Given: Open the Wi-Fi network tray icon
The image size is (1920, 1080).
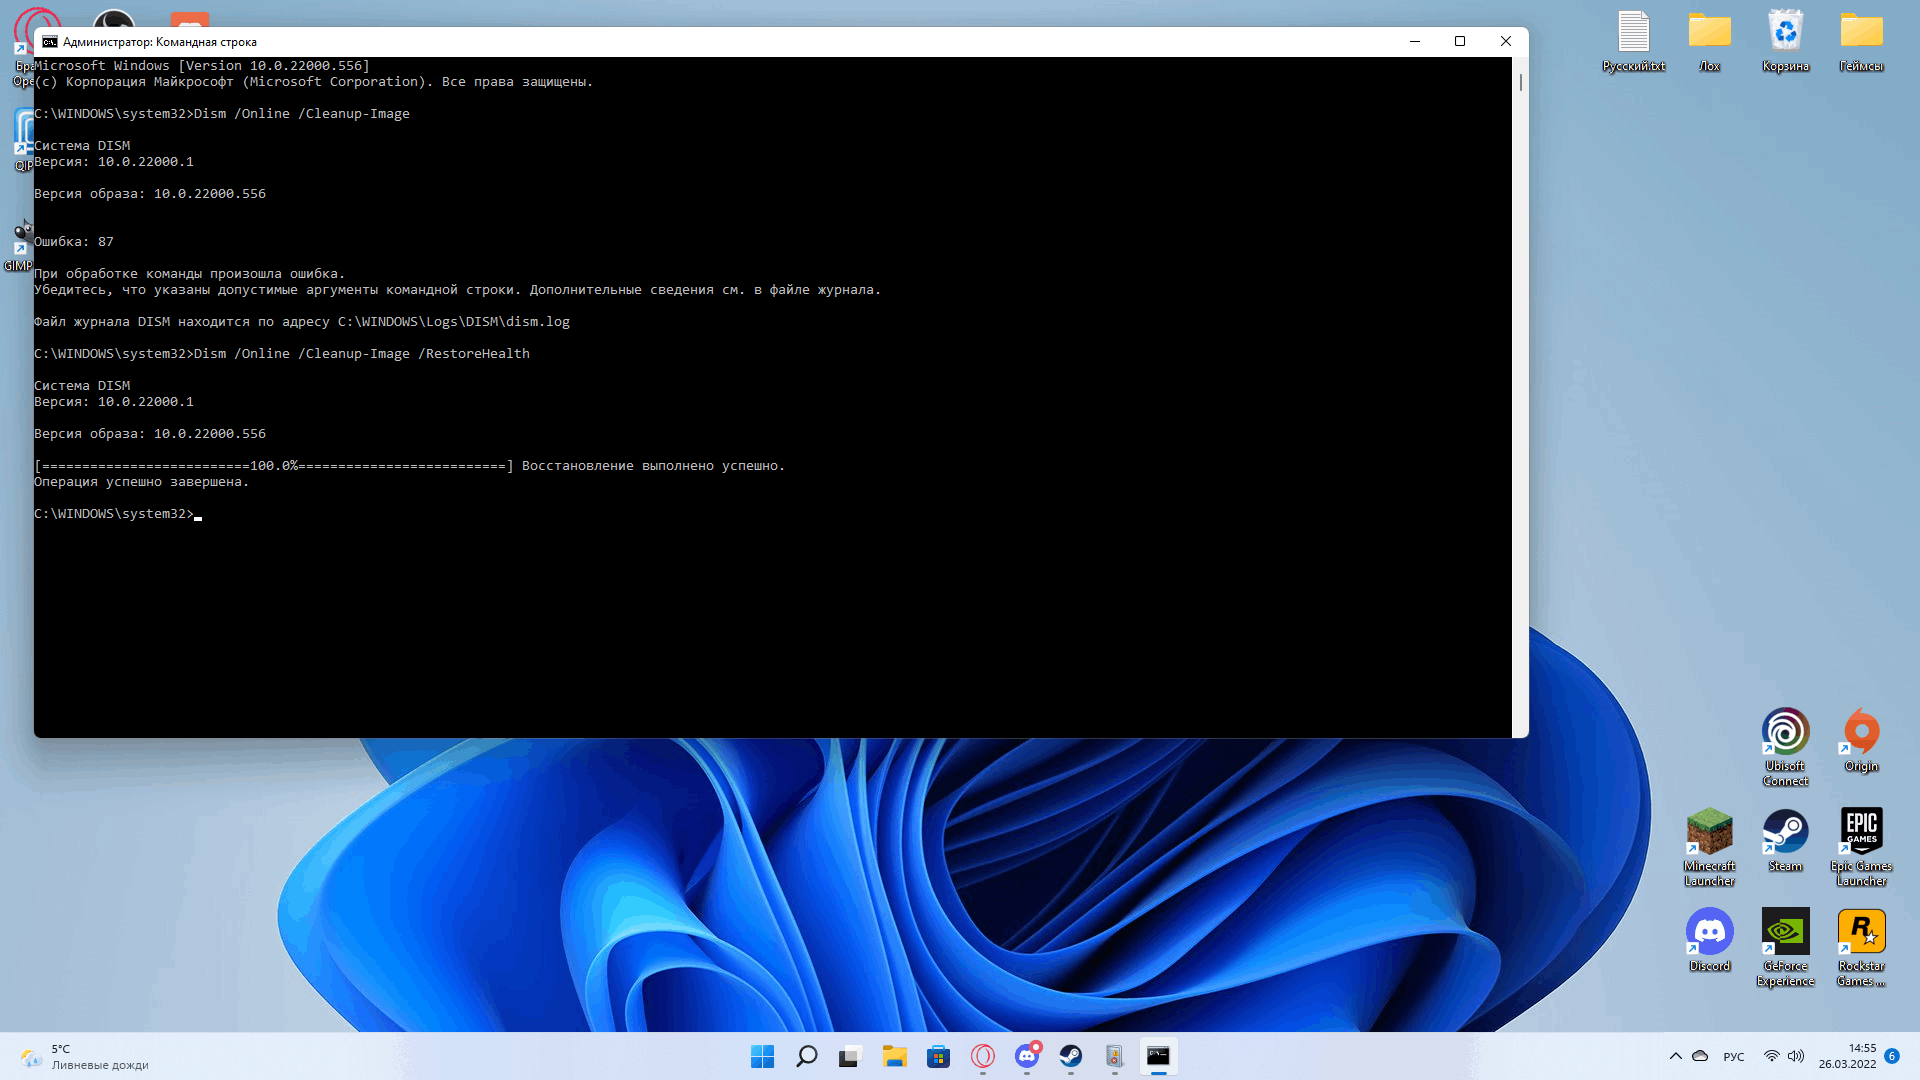Looking at the screenshot, I should click(1771, 1056).
